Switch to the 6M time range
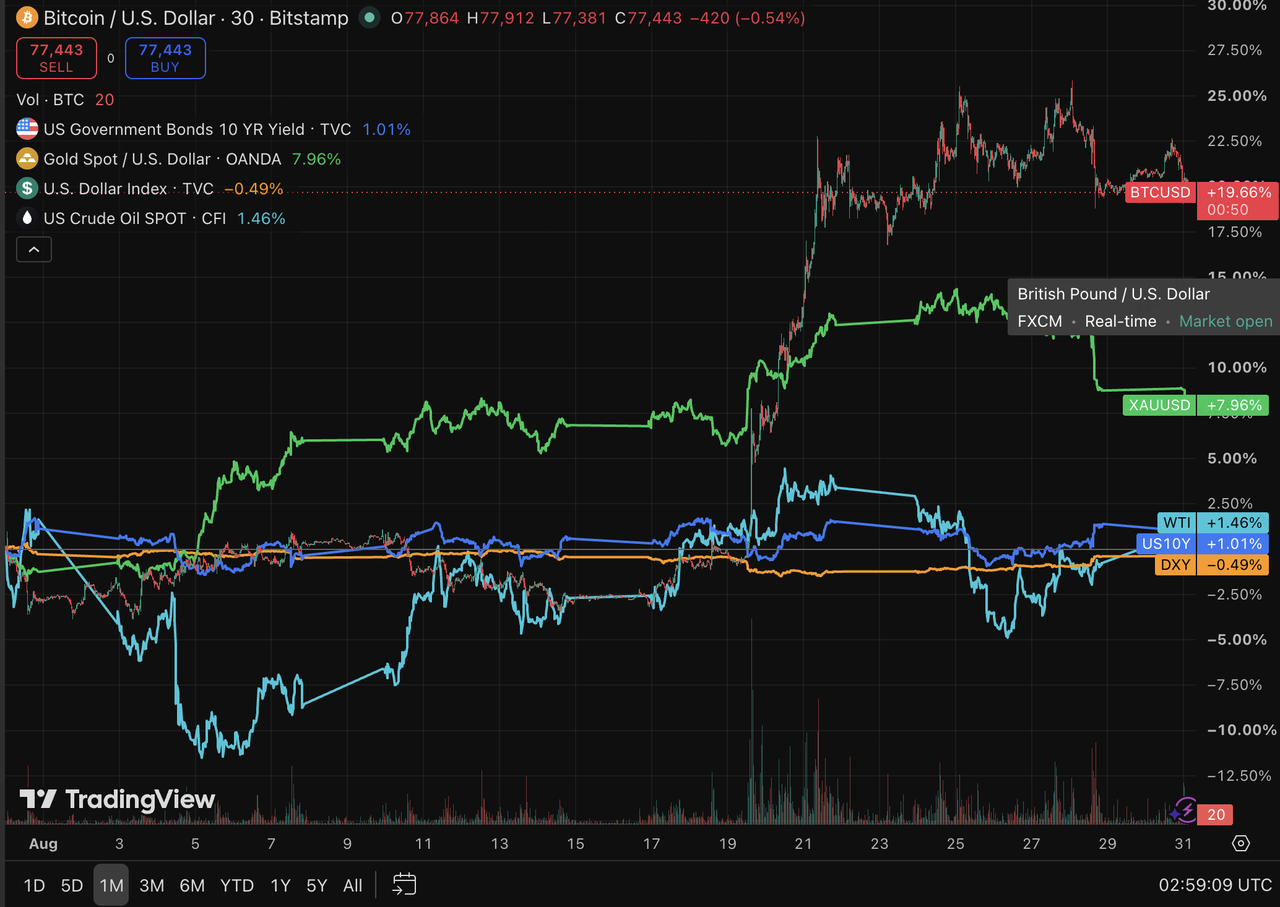Screen dimensions: 1280x907 tap(192, 885)
